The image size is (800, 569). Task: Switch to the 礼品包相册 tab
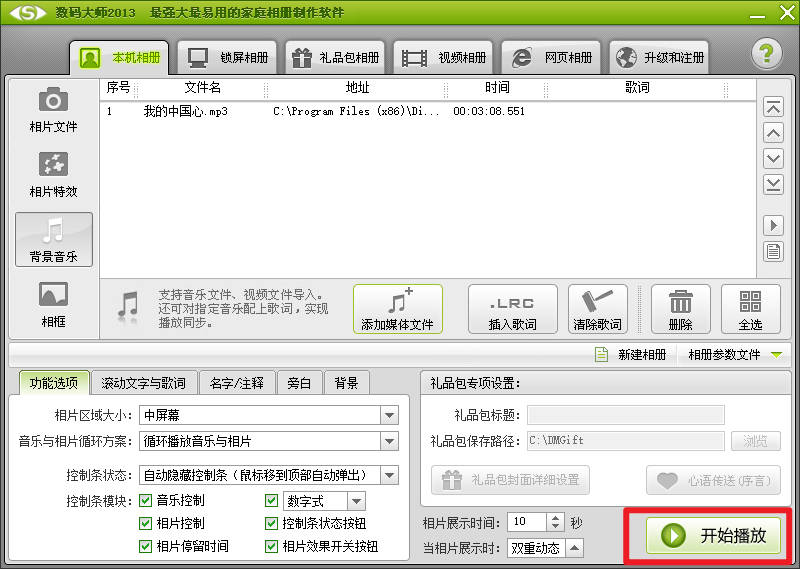coord(335,58)
